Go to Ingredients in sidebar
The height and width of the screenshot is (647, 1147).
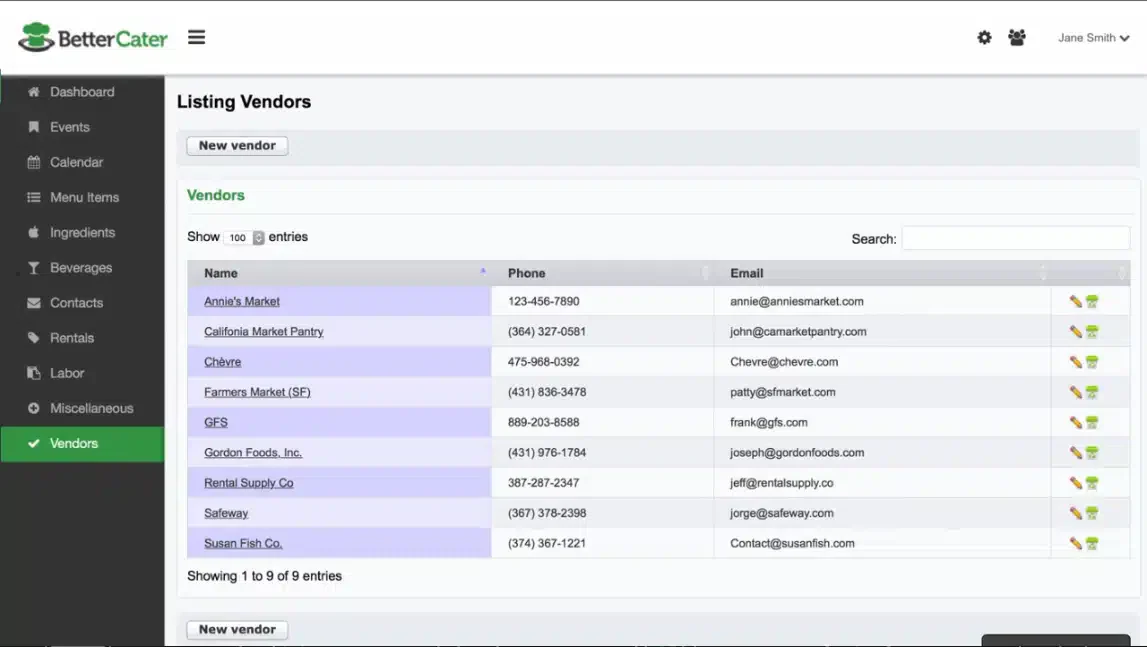(82, 233)
